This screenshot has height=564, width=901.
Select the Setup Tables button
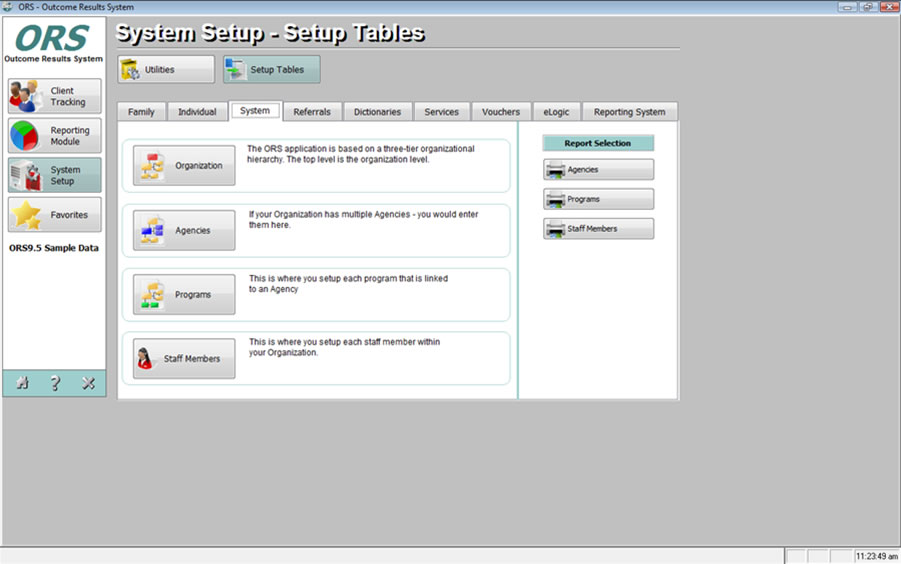point(272,69)
